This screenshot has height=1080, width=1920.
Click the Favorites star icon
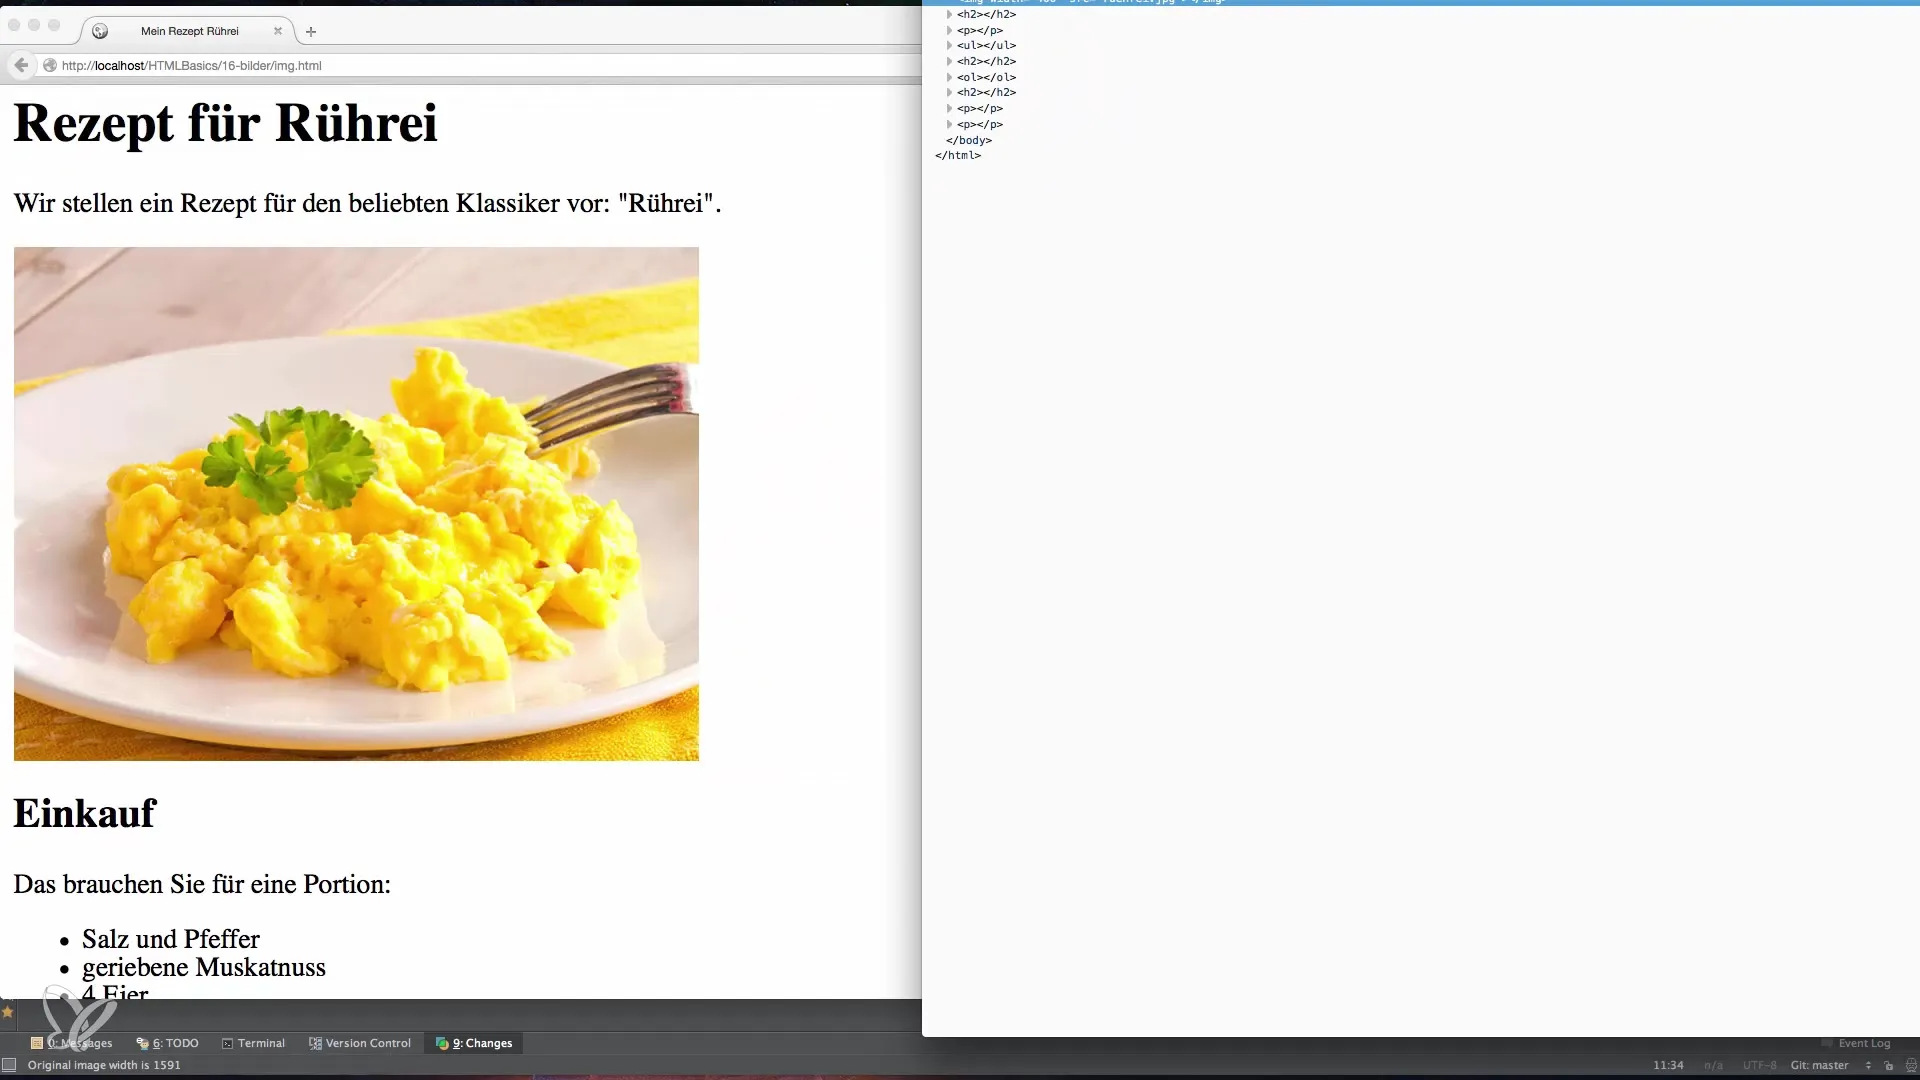[8, 1012]
